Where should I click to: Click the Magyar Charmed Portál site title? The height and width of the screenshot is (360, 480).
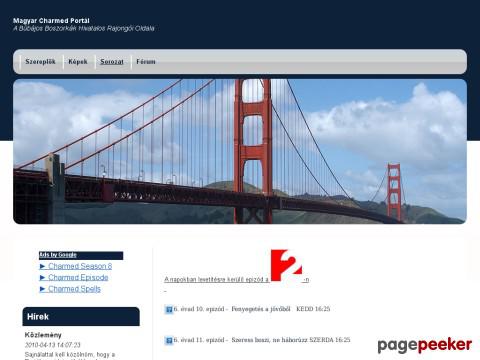pyautogui.click(x=51, y=21)
